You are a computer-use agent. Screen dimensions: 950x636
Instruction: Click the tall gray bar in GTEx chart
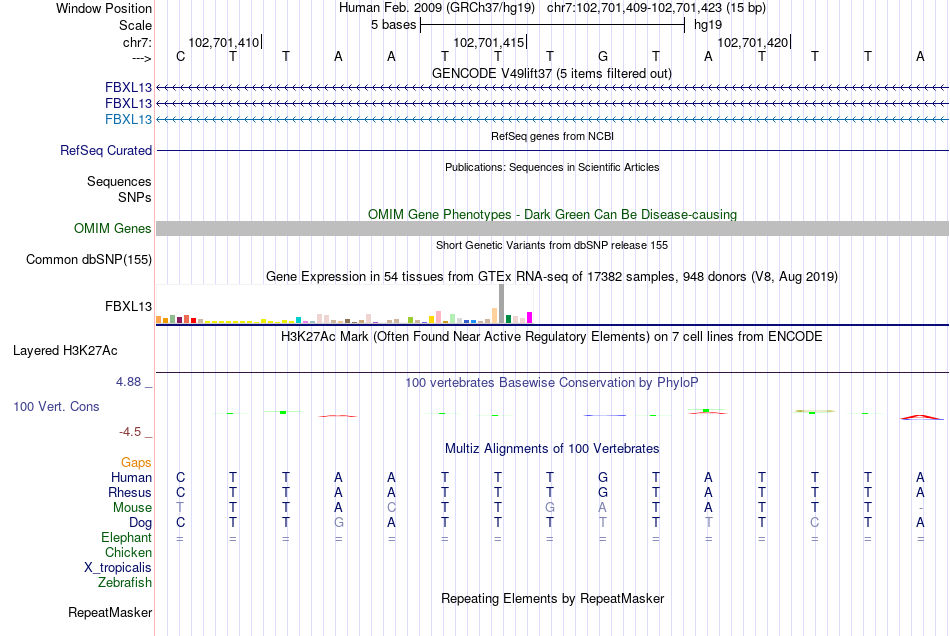click(x=501, y=303)
